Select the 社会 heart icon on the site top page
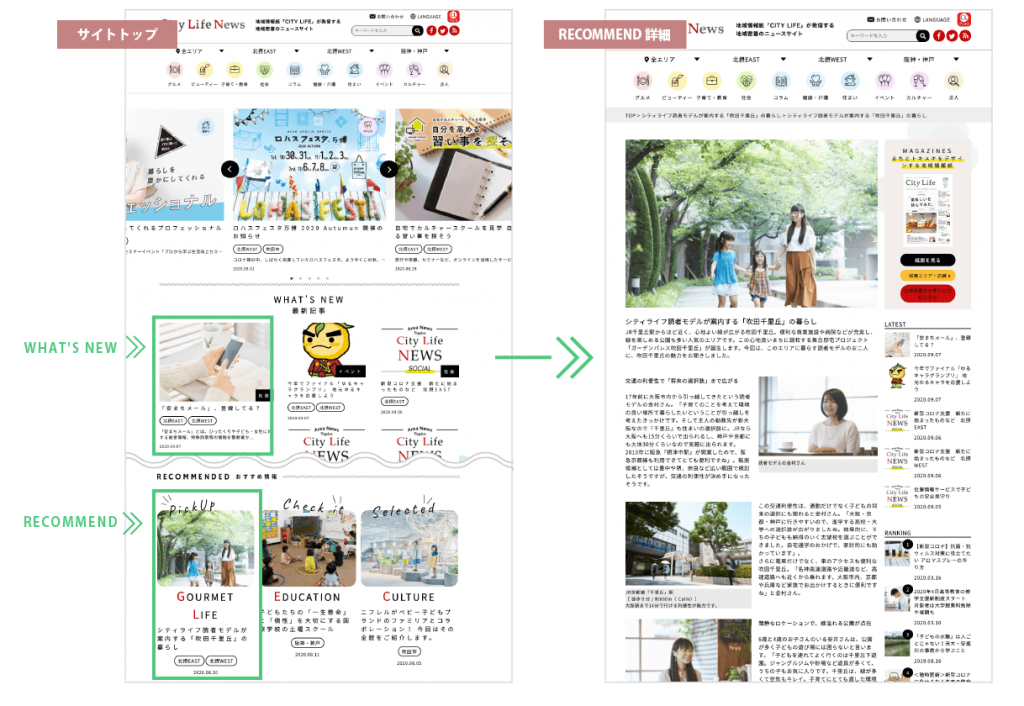 point(264,70)
